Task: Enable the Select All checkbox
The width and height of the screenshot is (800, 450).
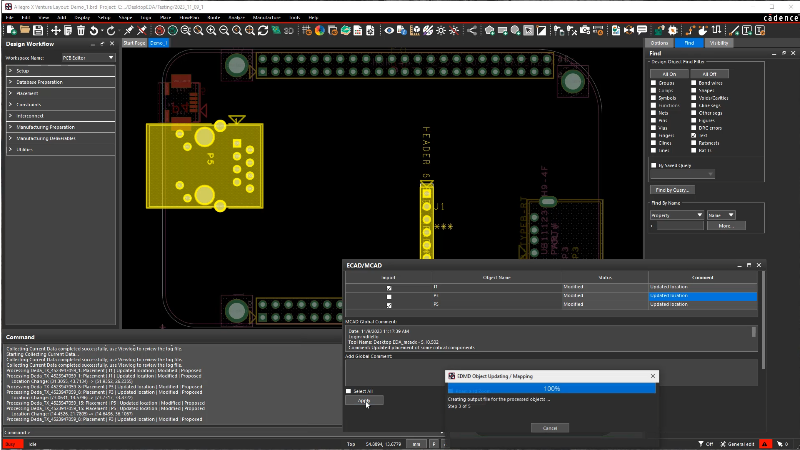Action: (x=348, y=391)
